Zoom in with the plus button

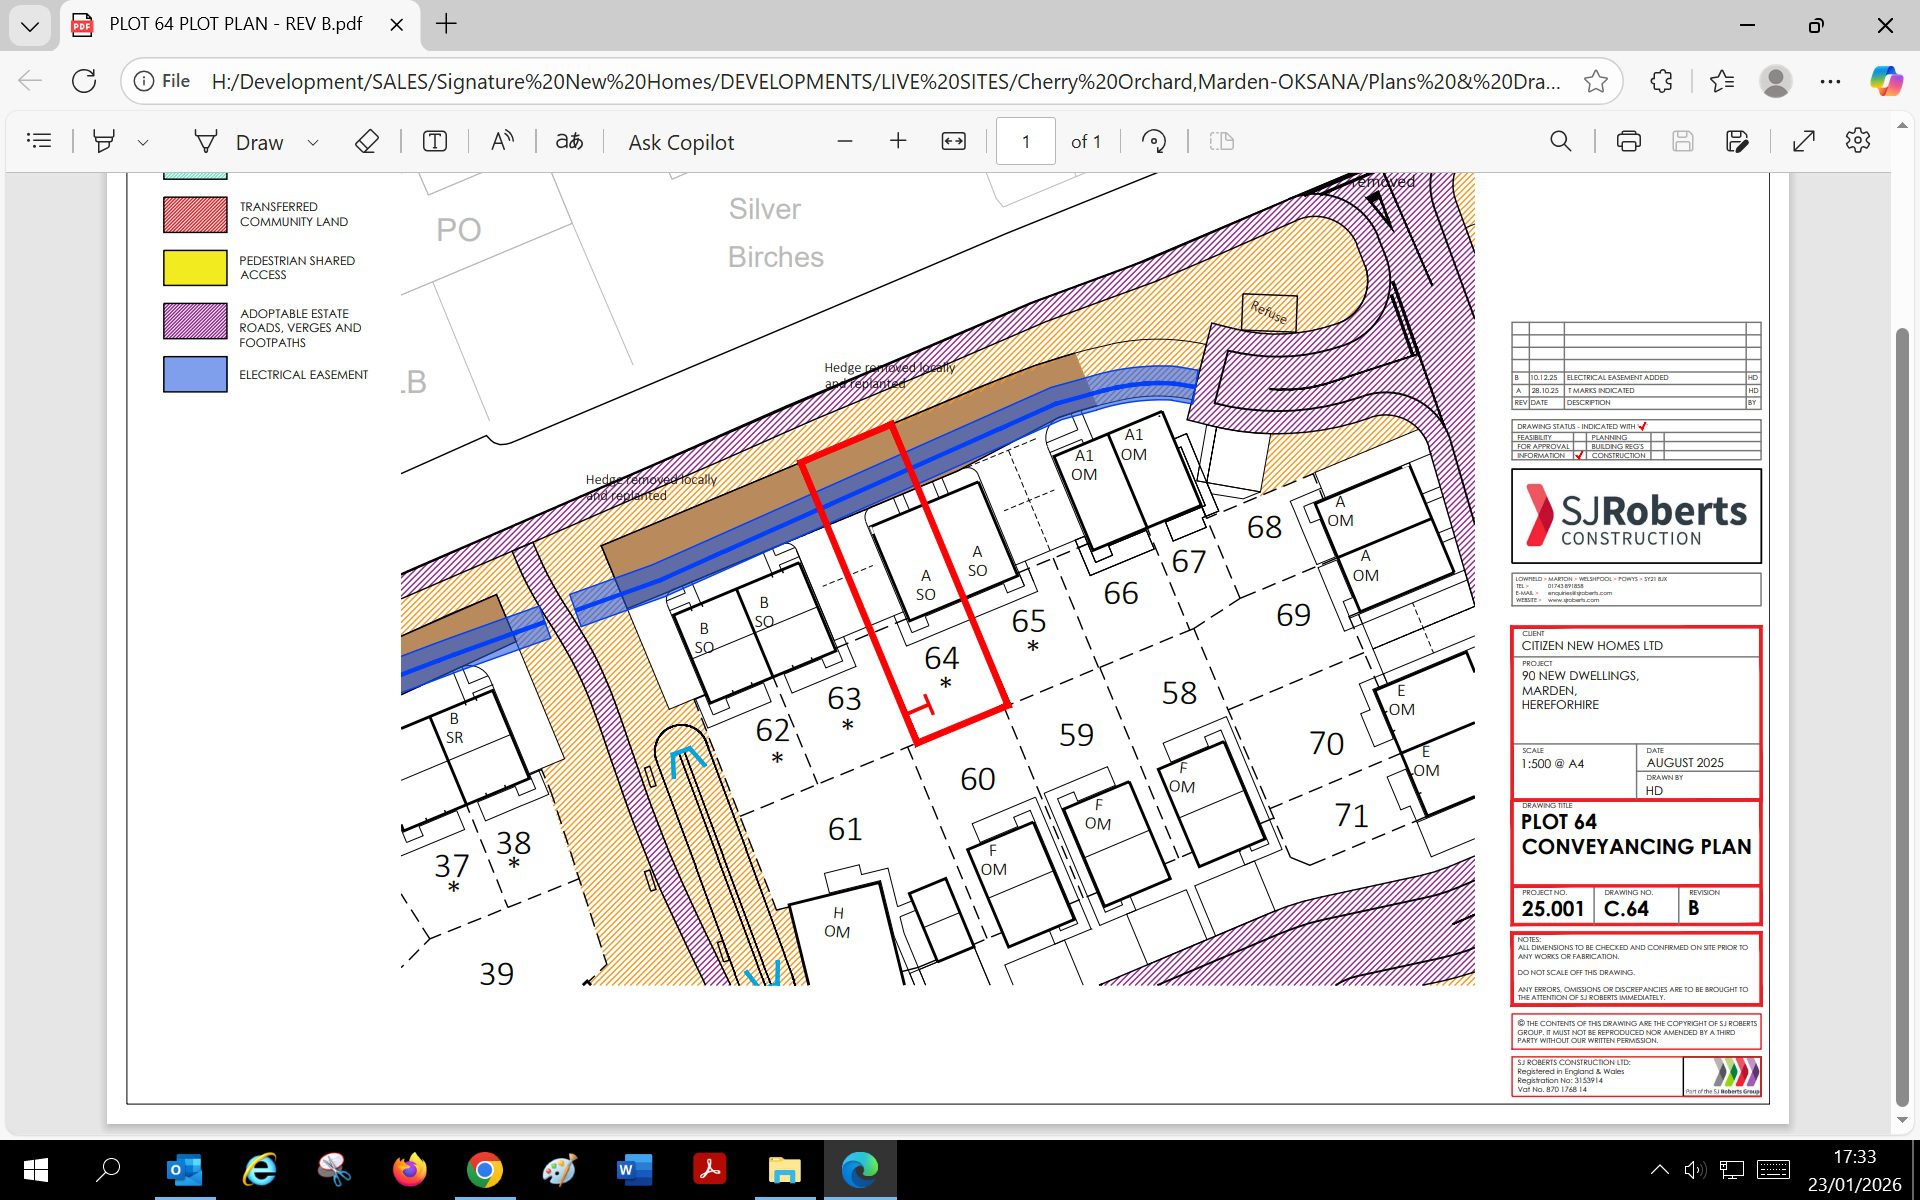pos(897,141)
